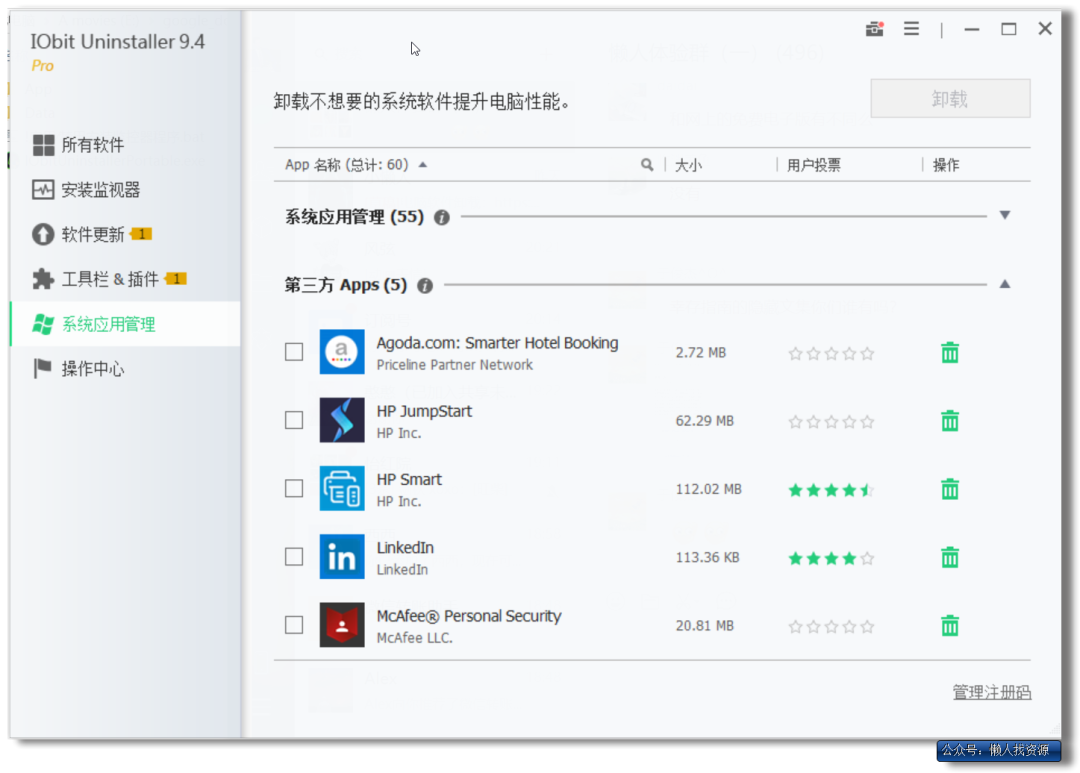Rate LinkedIn using its star rating
Screen dimensions: 1080x773
tap(831, 558)
